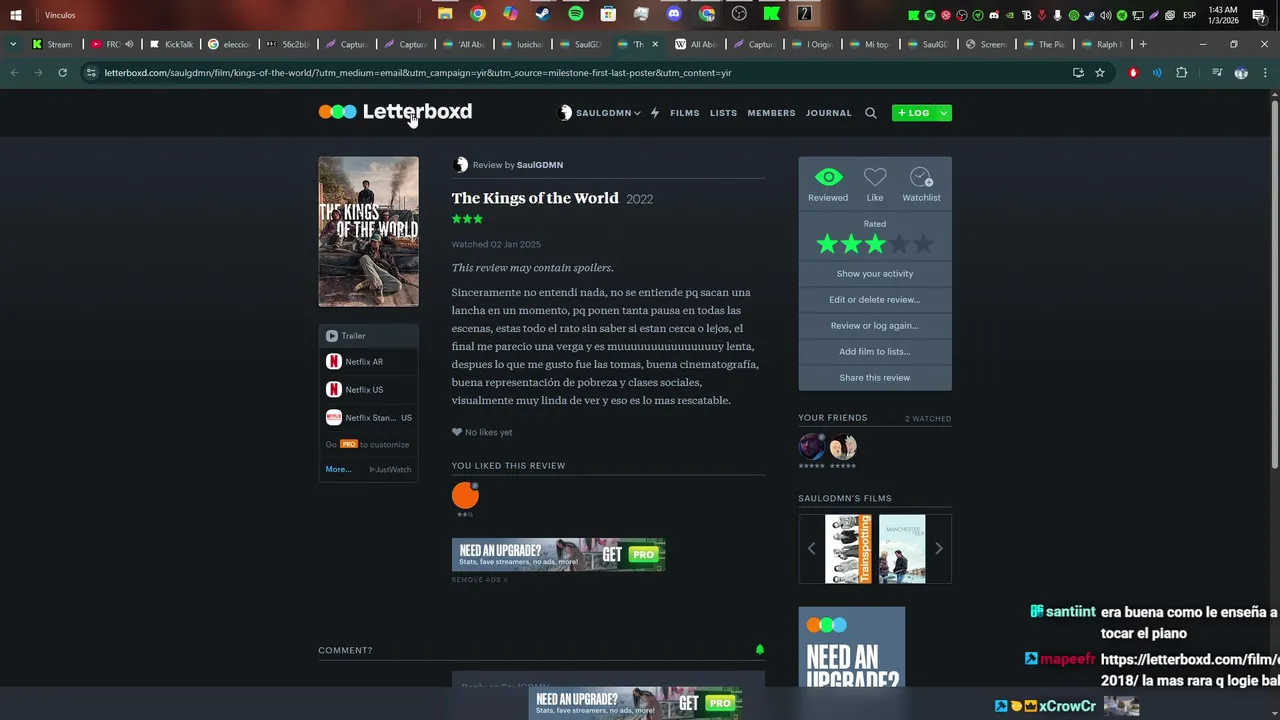Open the 2022 year link

[x=639, y=199]
